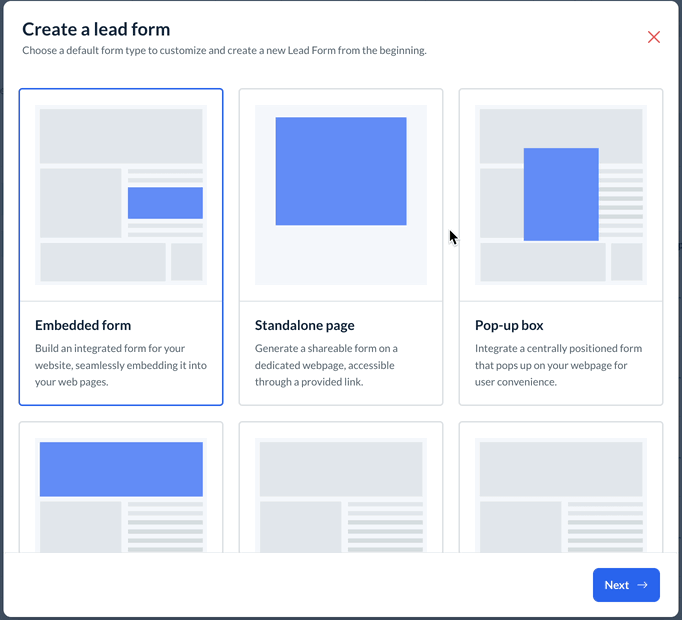Click the Pop-up box description text
This screenshot has width=682, height=620.
(558, 365)
